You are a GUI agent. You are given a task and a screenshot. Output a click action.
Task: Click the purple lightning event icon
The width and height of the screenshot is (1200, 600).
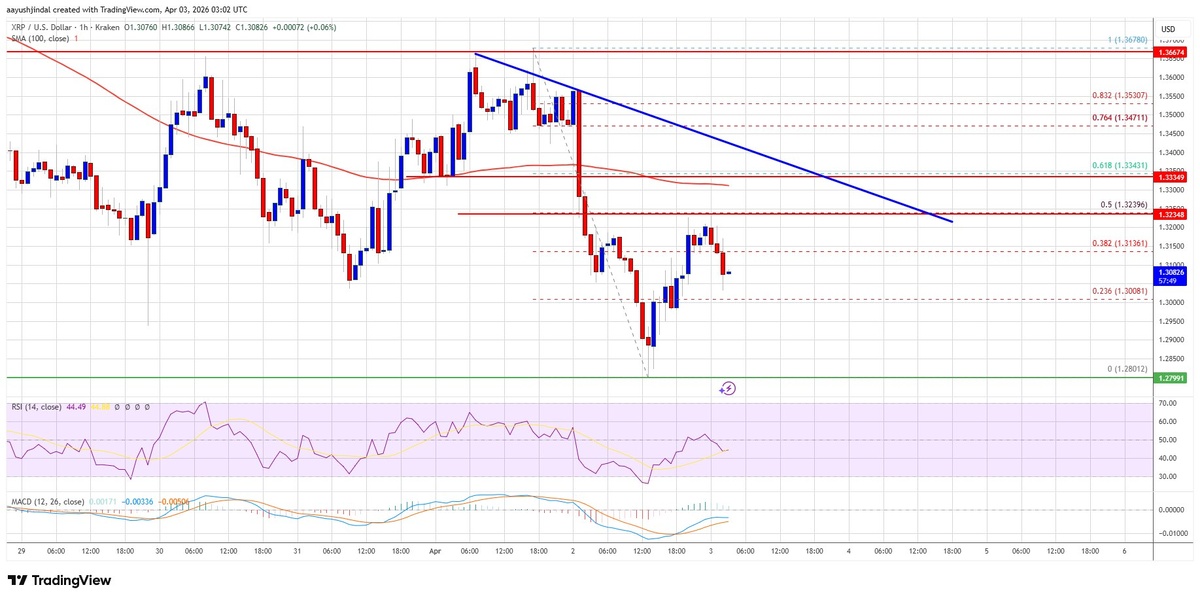coord(728,388)
